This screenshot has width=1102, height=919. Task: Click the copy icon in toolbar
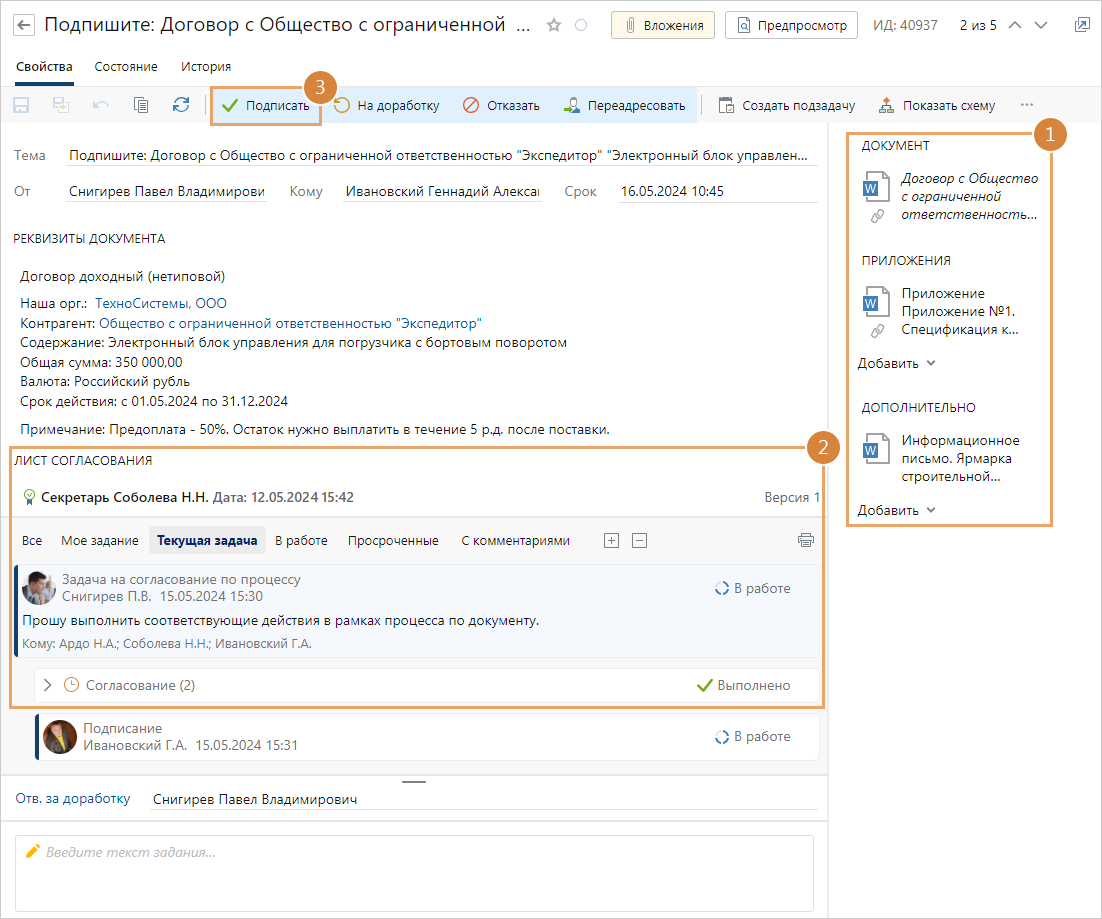coord(141,105)
